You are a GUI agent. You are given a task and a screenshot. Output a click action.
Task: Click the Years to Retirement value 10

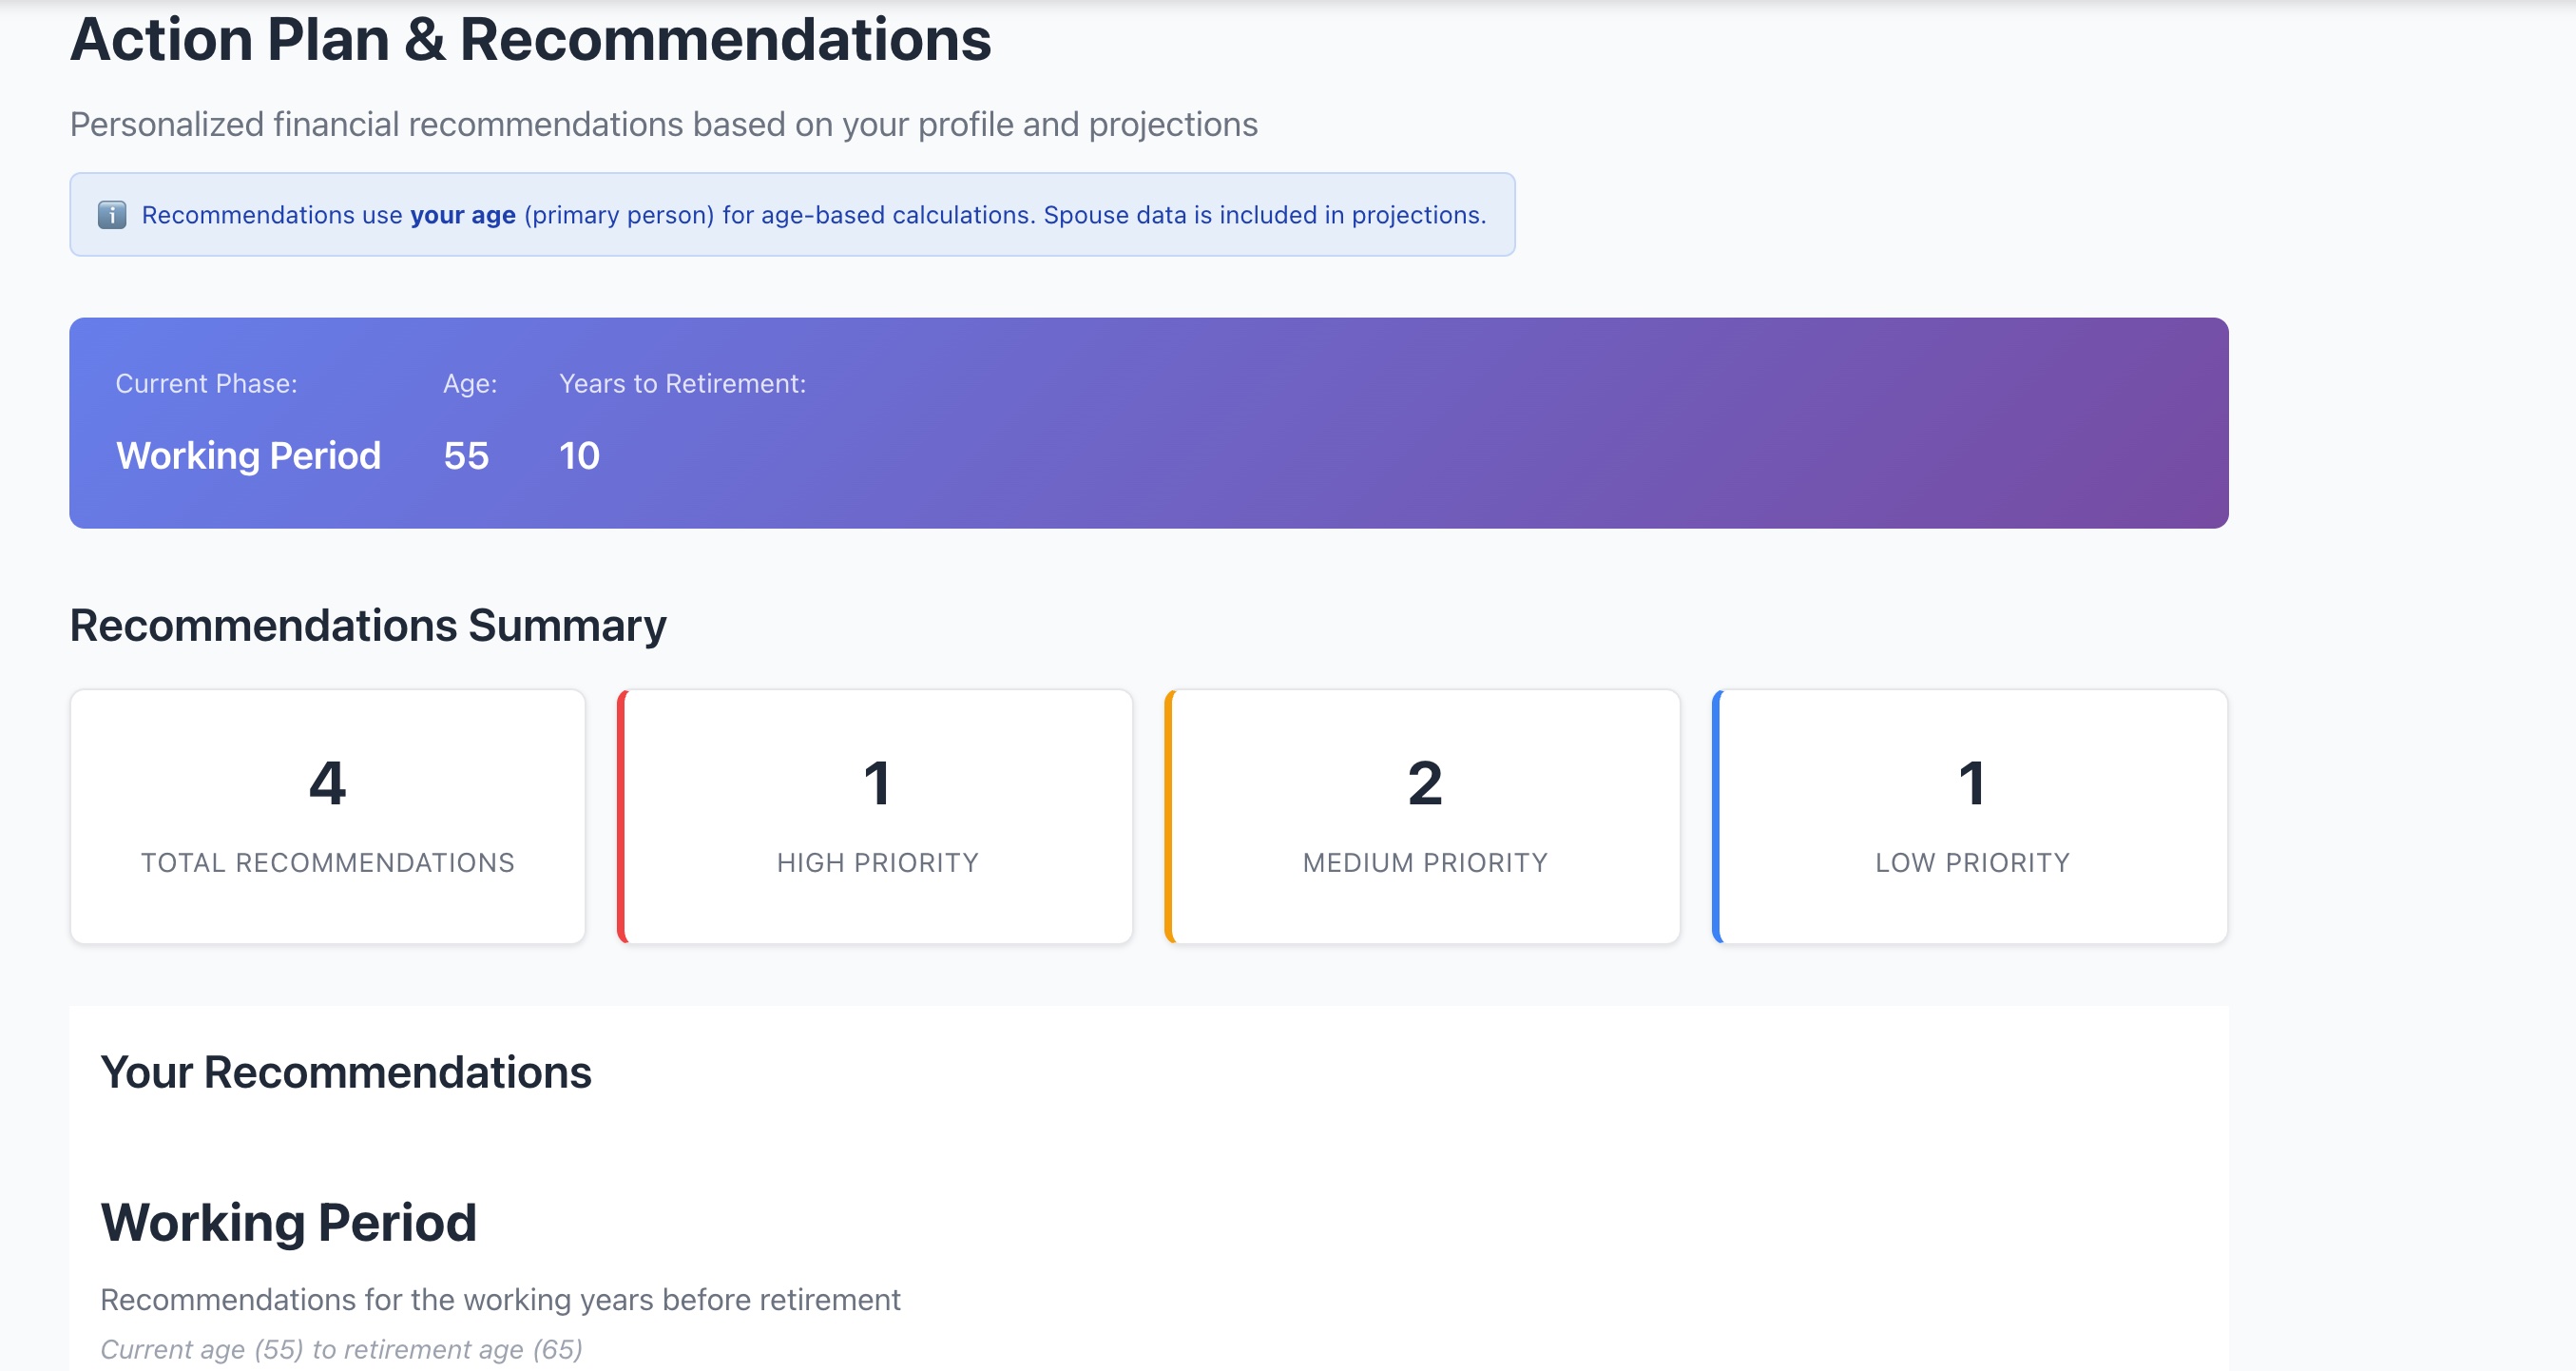coord(579,456)
